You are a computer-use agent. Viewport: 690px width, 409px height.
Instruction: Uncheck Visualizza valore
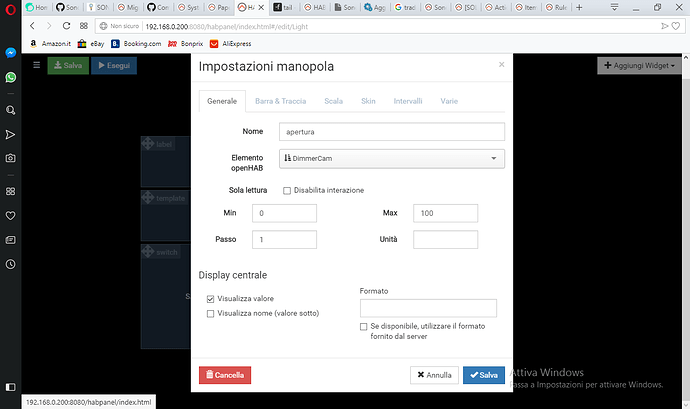coord(210,299)
